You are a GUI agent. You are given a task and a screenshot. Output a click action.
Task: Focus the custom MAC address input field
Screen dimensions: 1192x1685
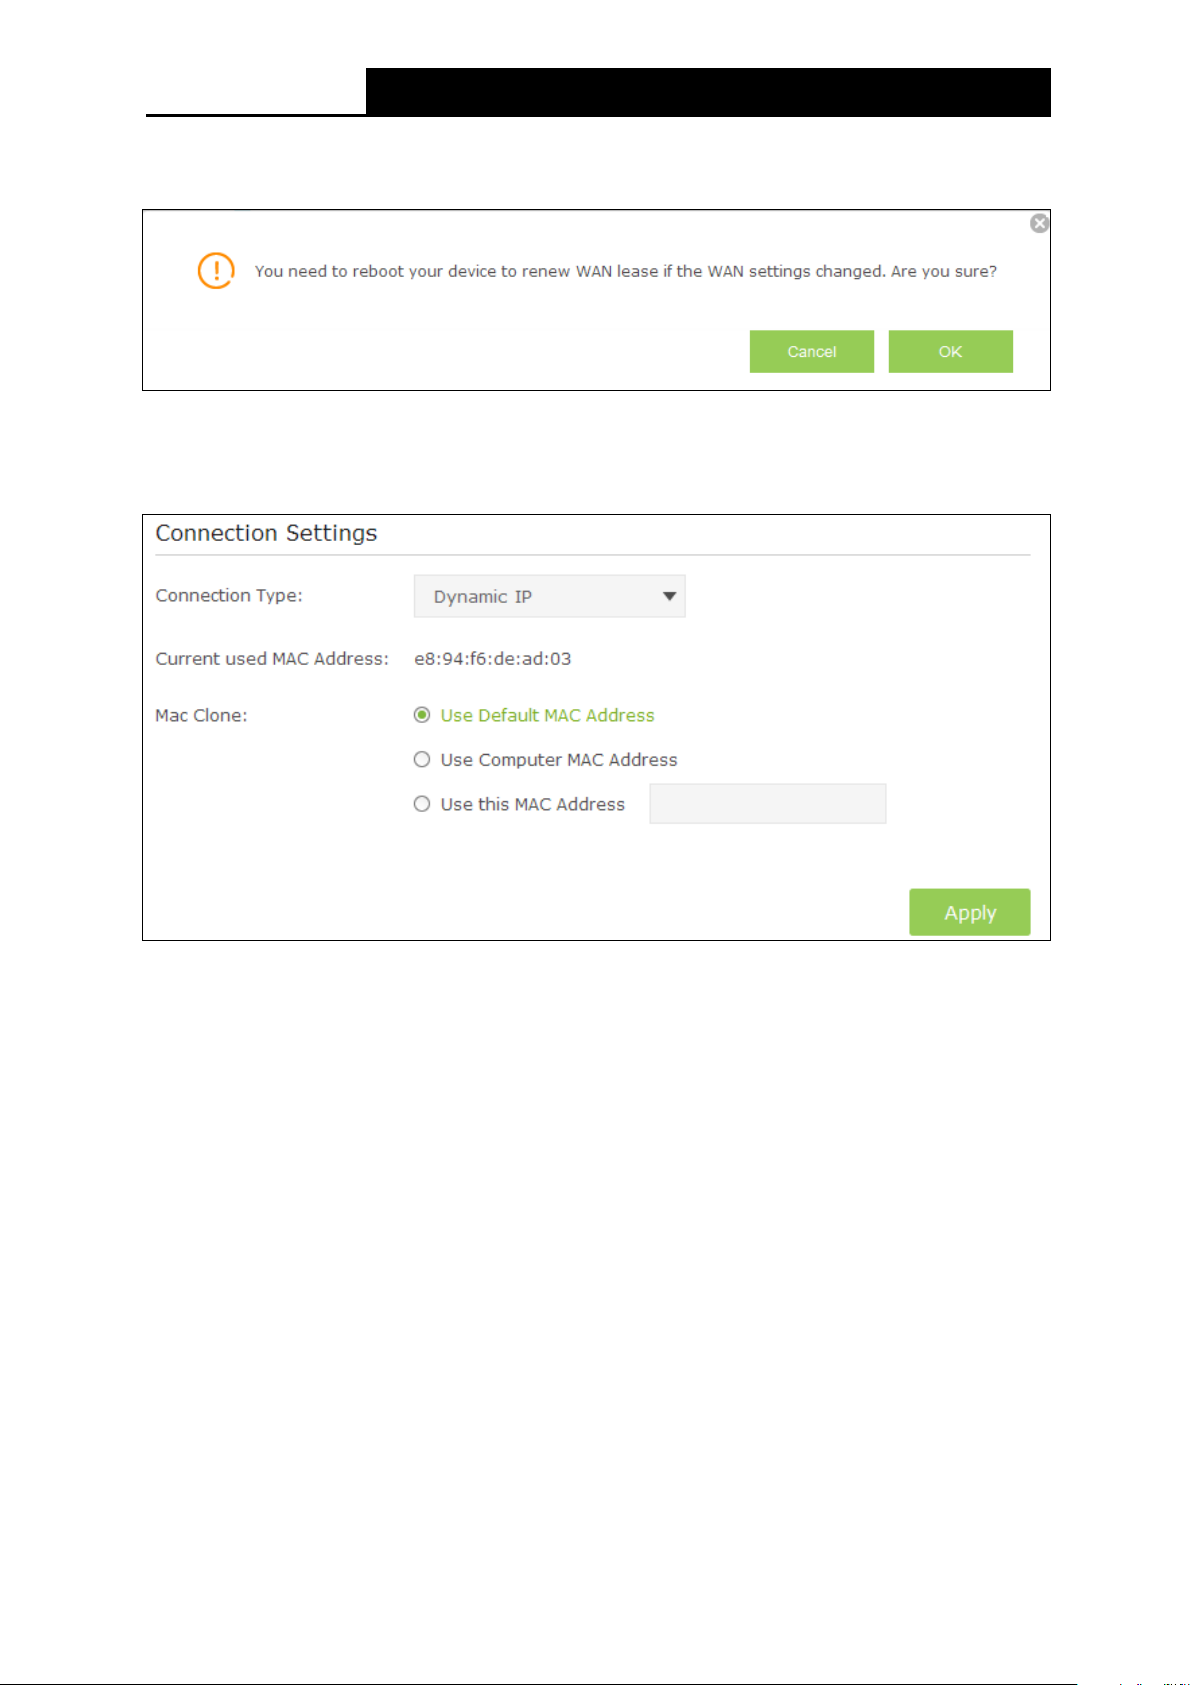click(x=767, y=804)
